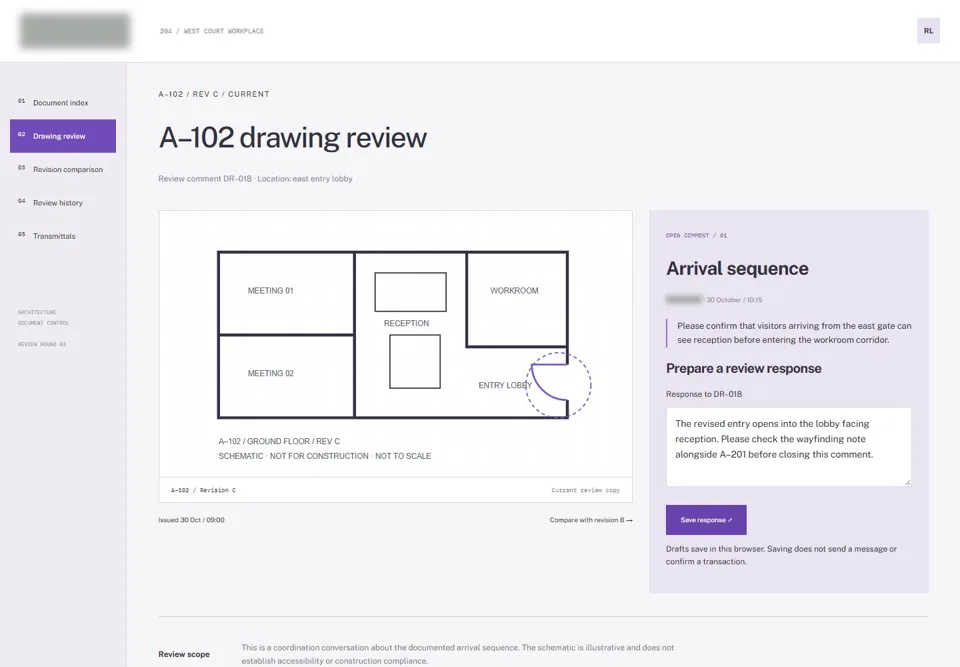Image resolution: width=960 pixels, height=667 pixels.
Task: Click 'Prepare a review response' heading
Action: (x=744, y=368)
